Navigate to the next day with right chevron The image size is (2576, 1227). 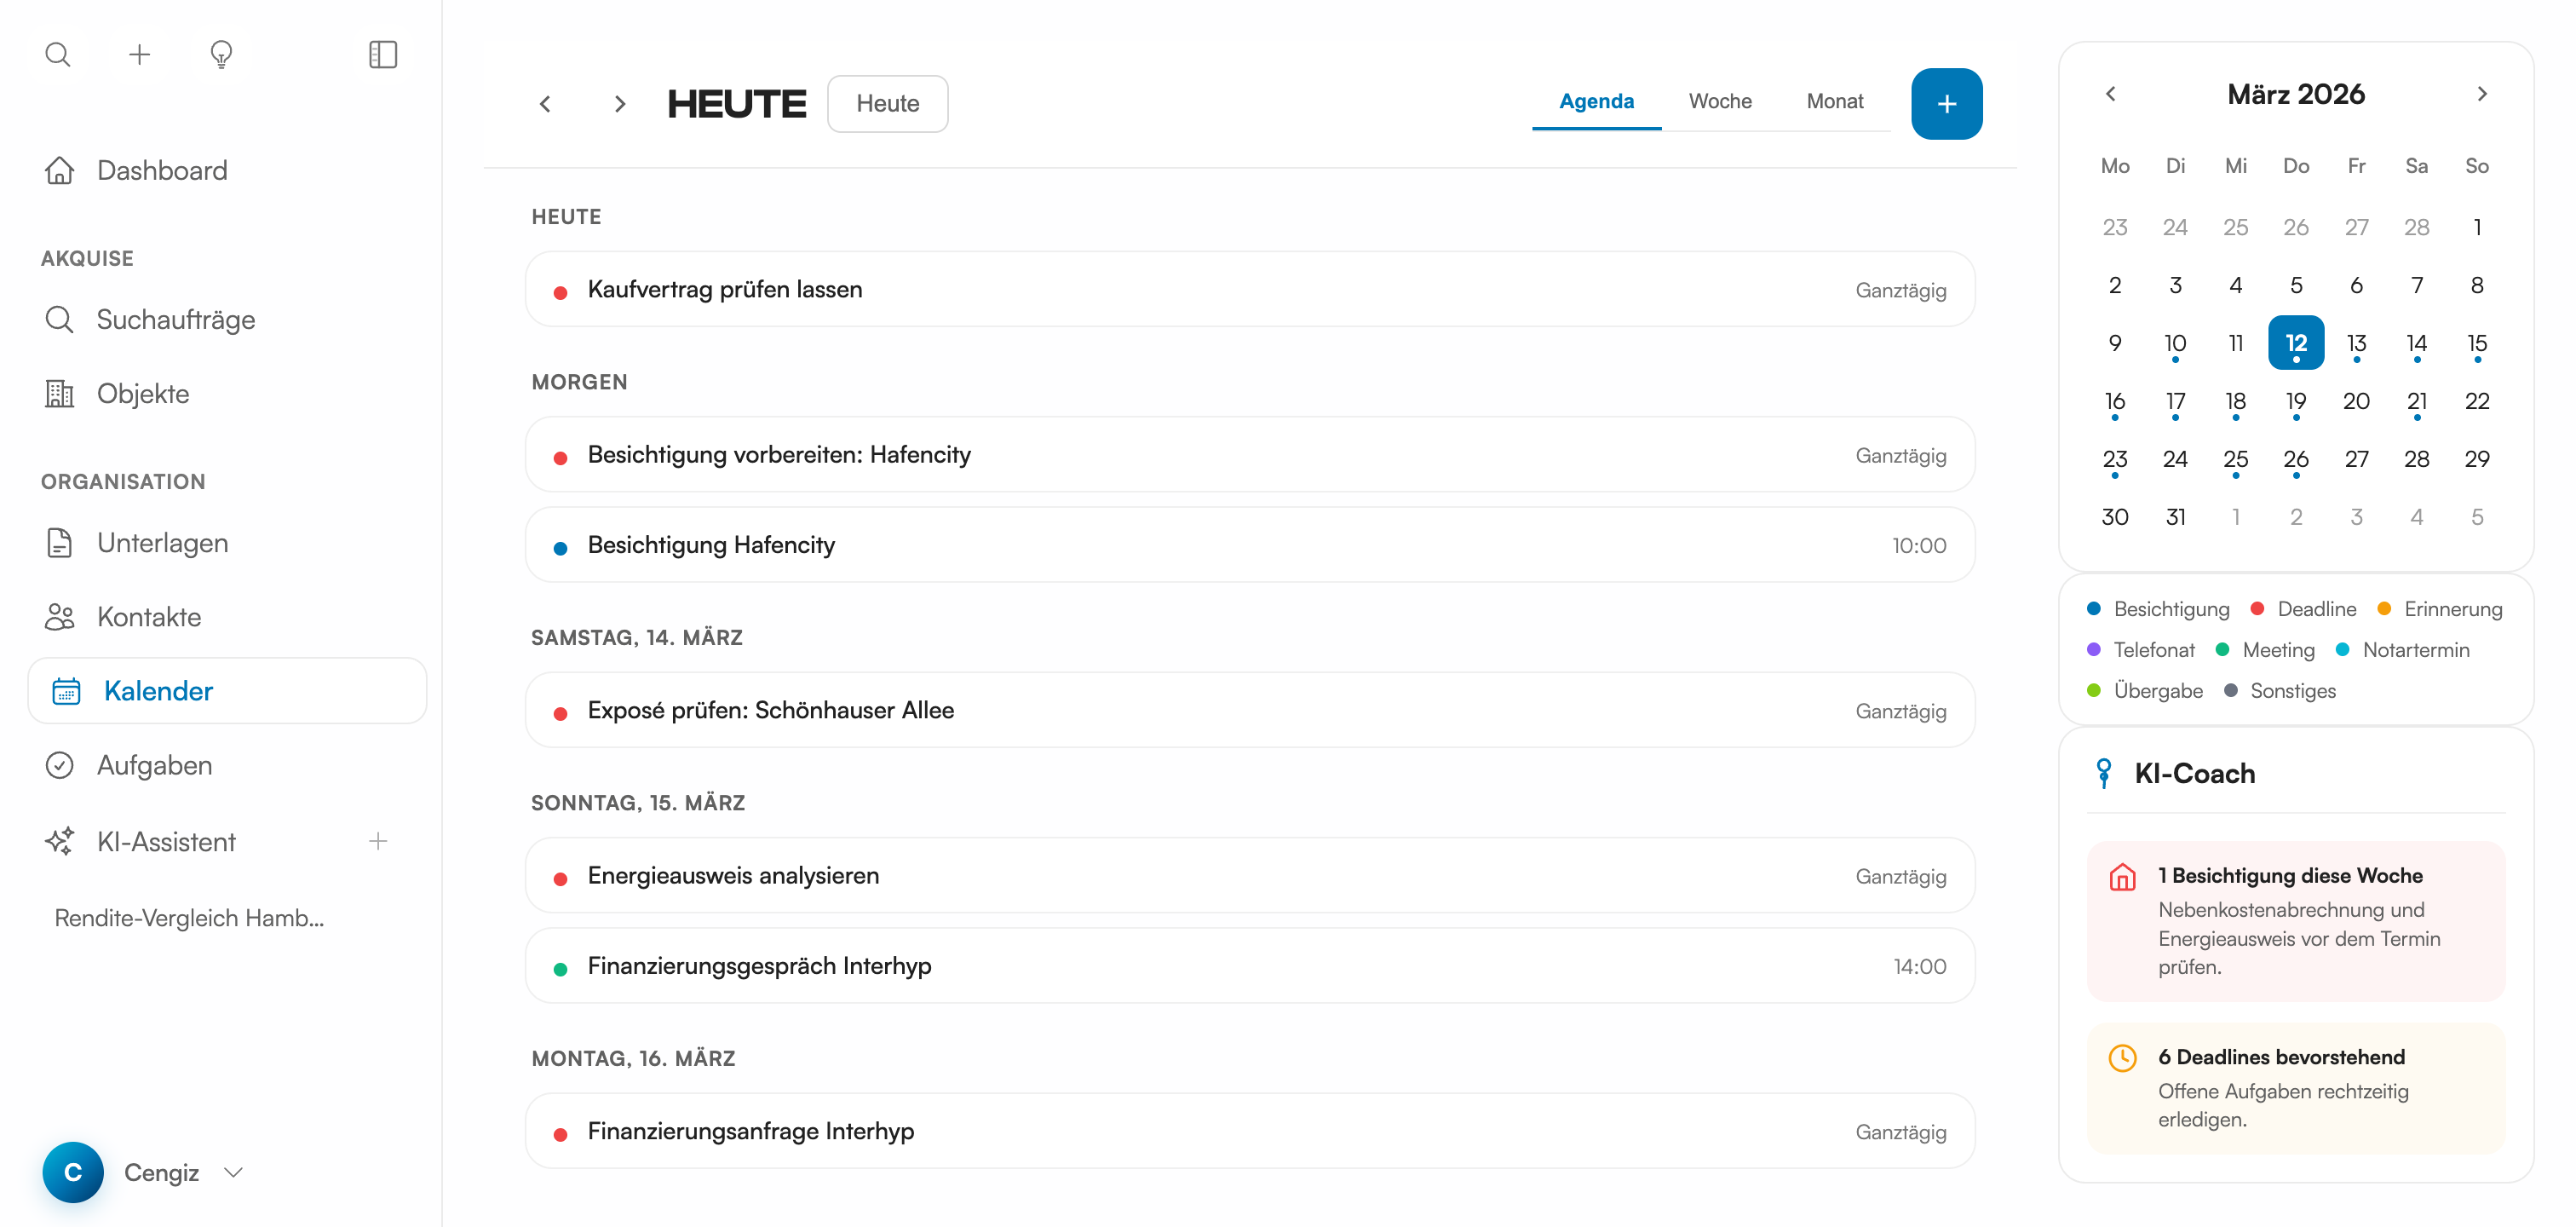tap(620, 104)
